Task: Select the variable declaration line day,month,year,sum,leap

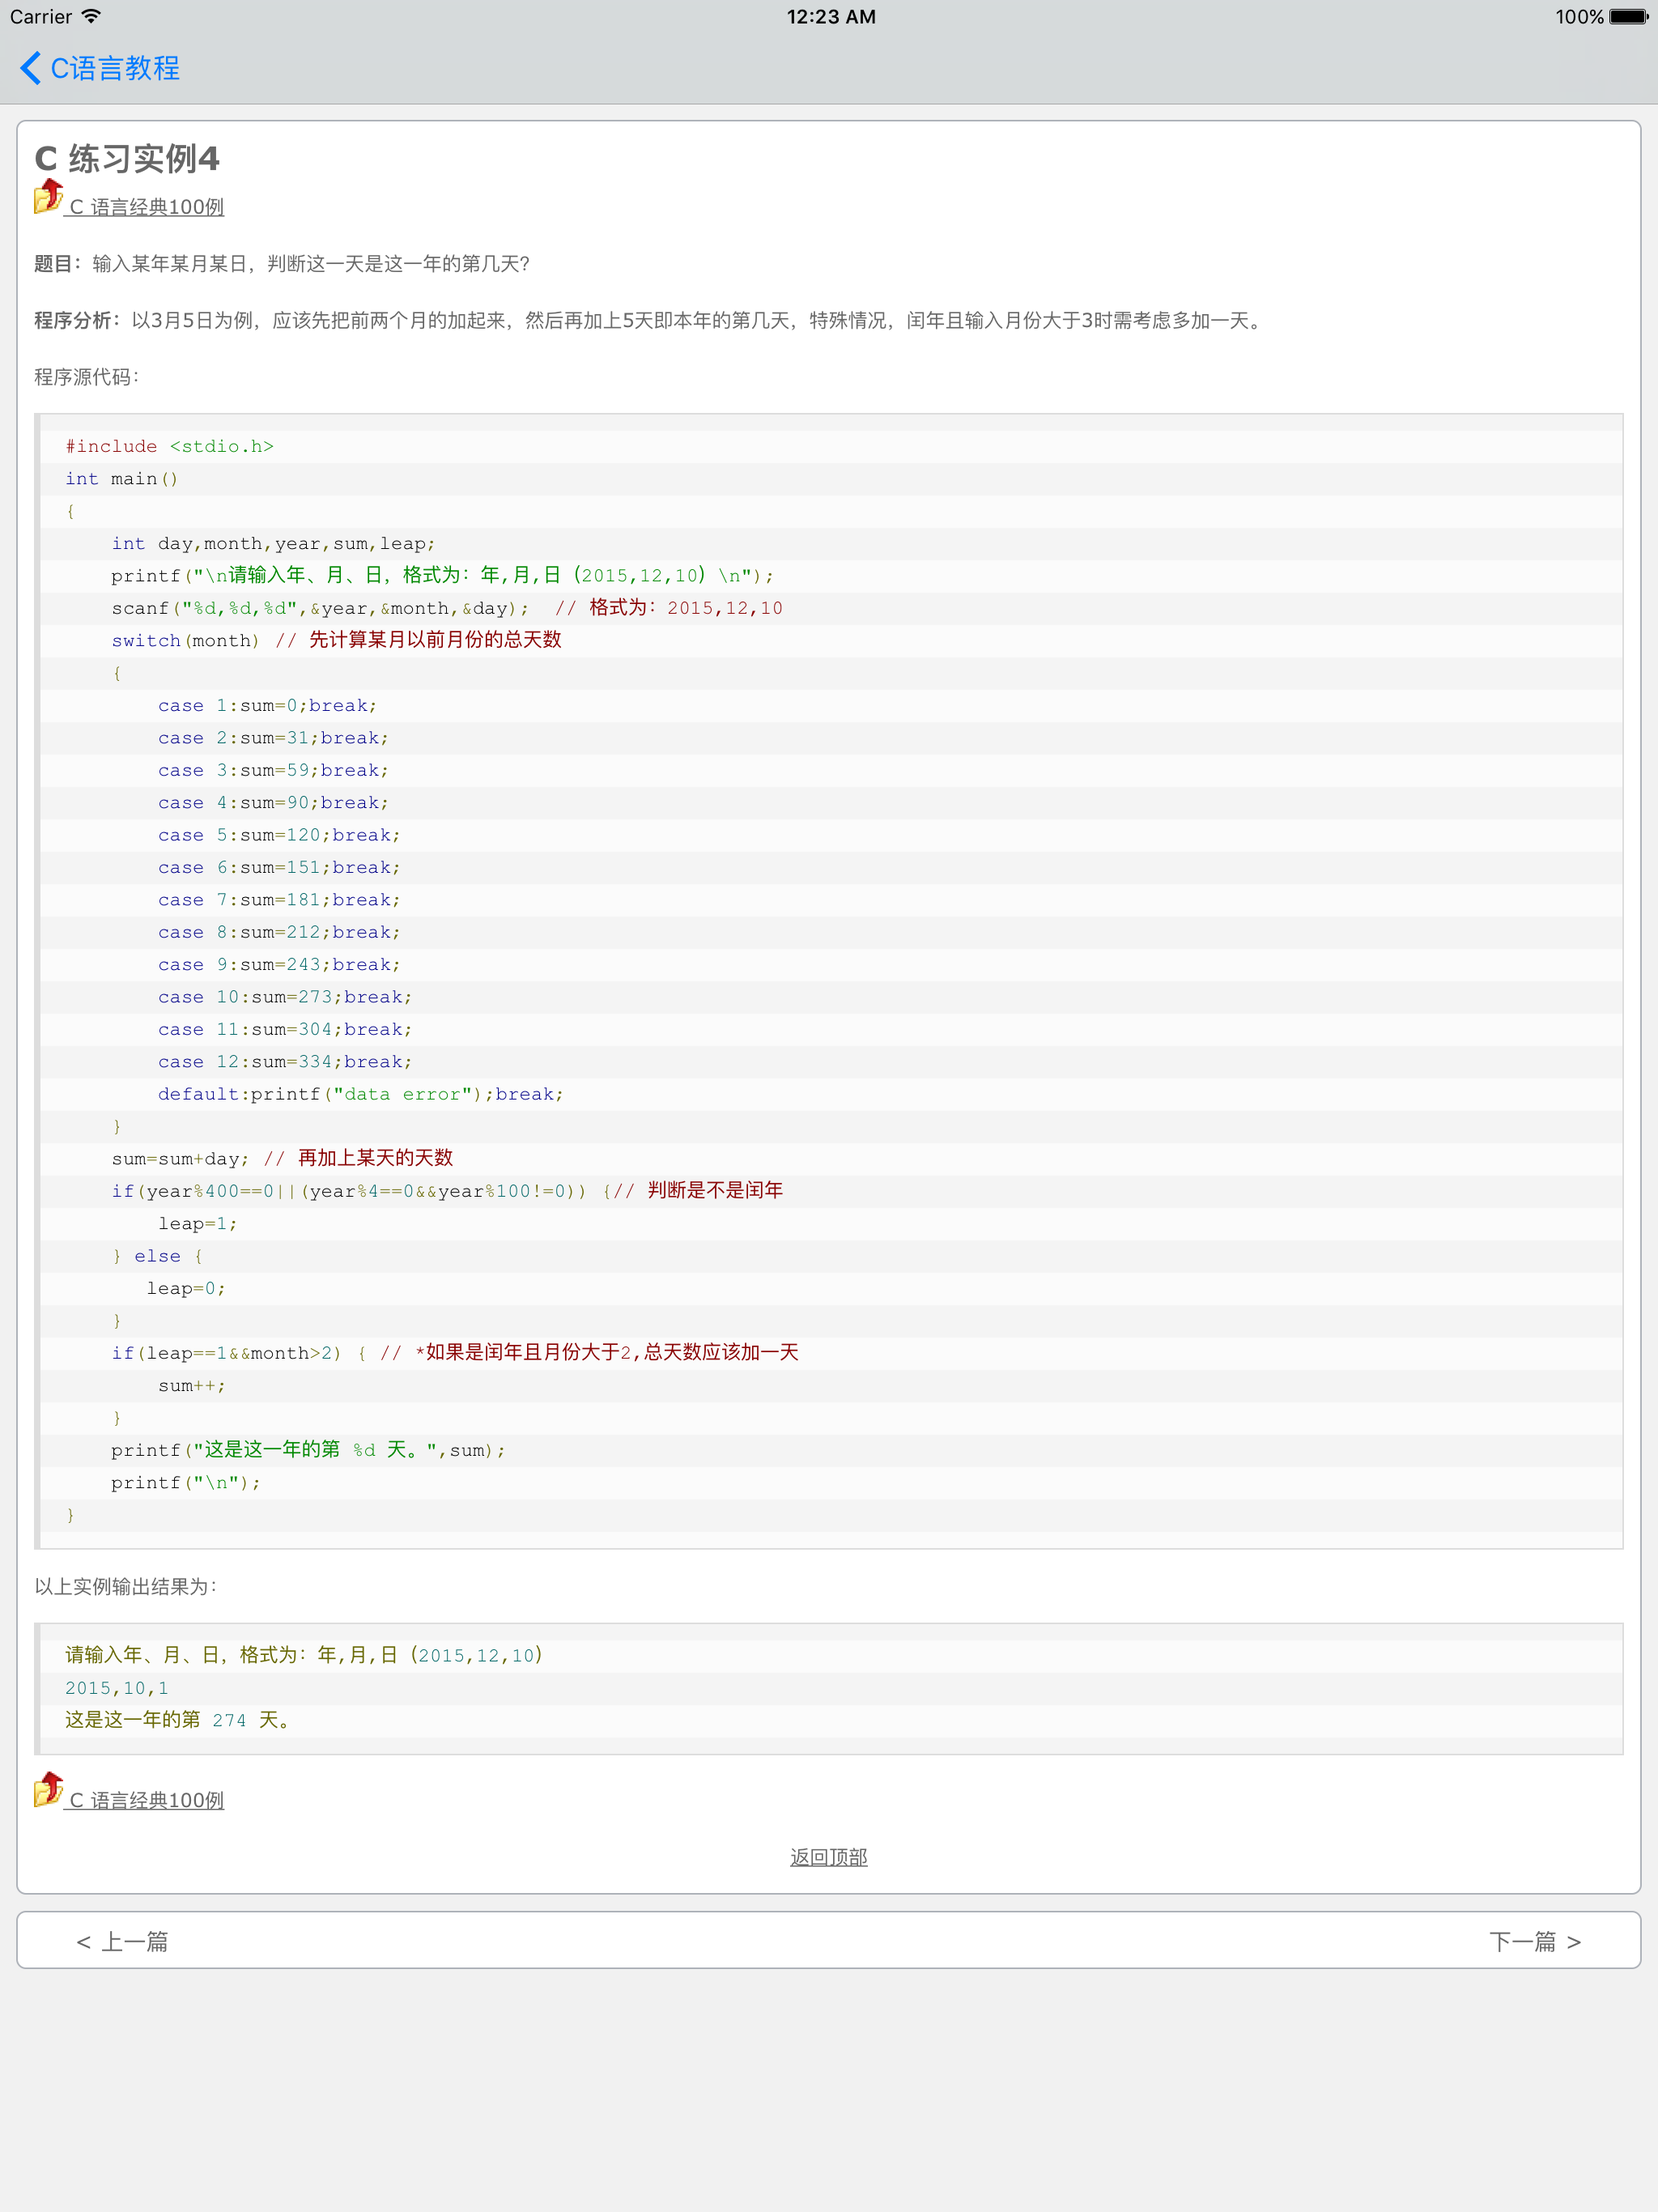Action: pyautogui.click(x=273, y=544)
